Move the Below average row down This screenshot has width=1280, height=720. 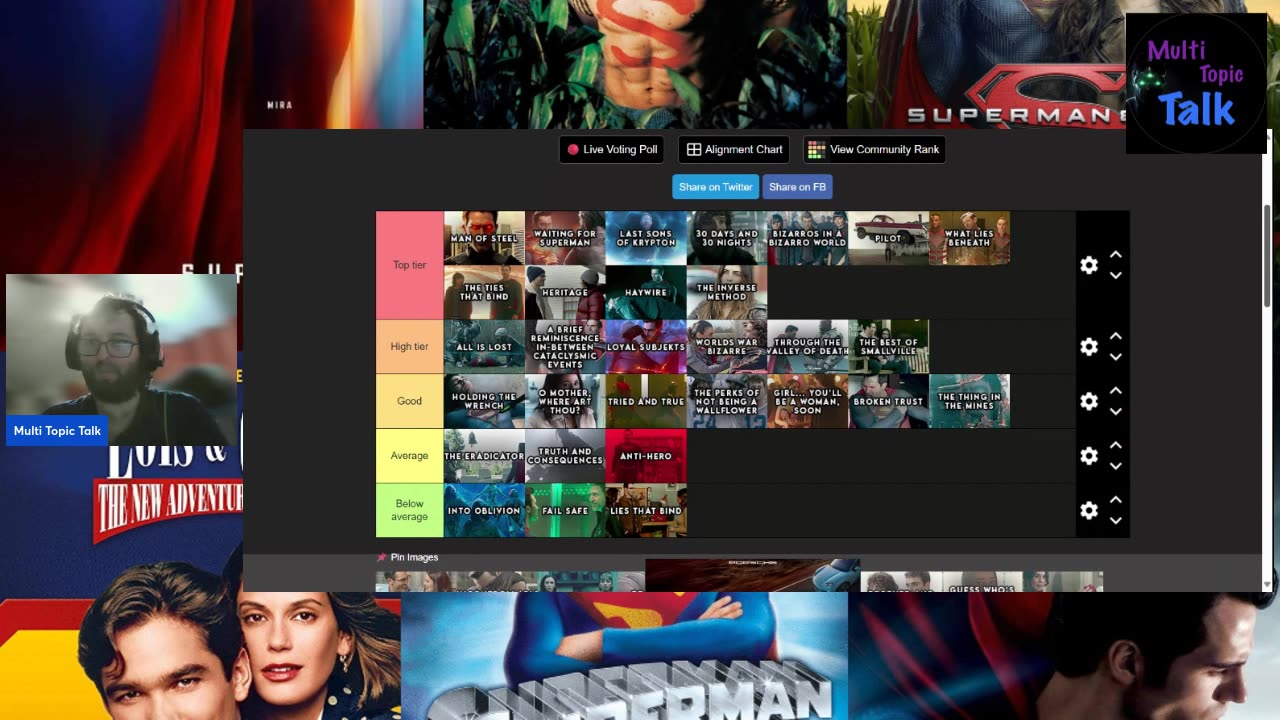click(x=1116, y=520)
